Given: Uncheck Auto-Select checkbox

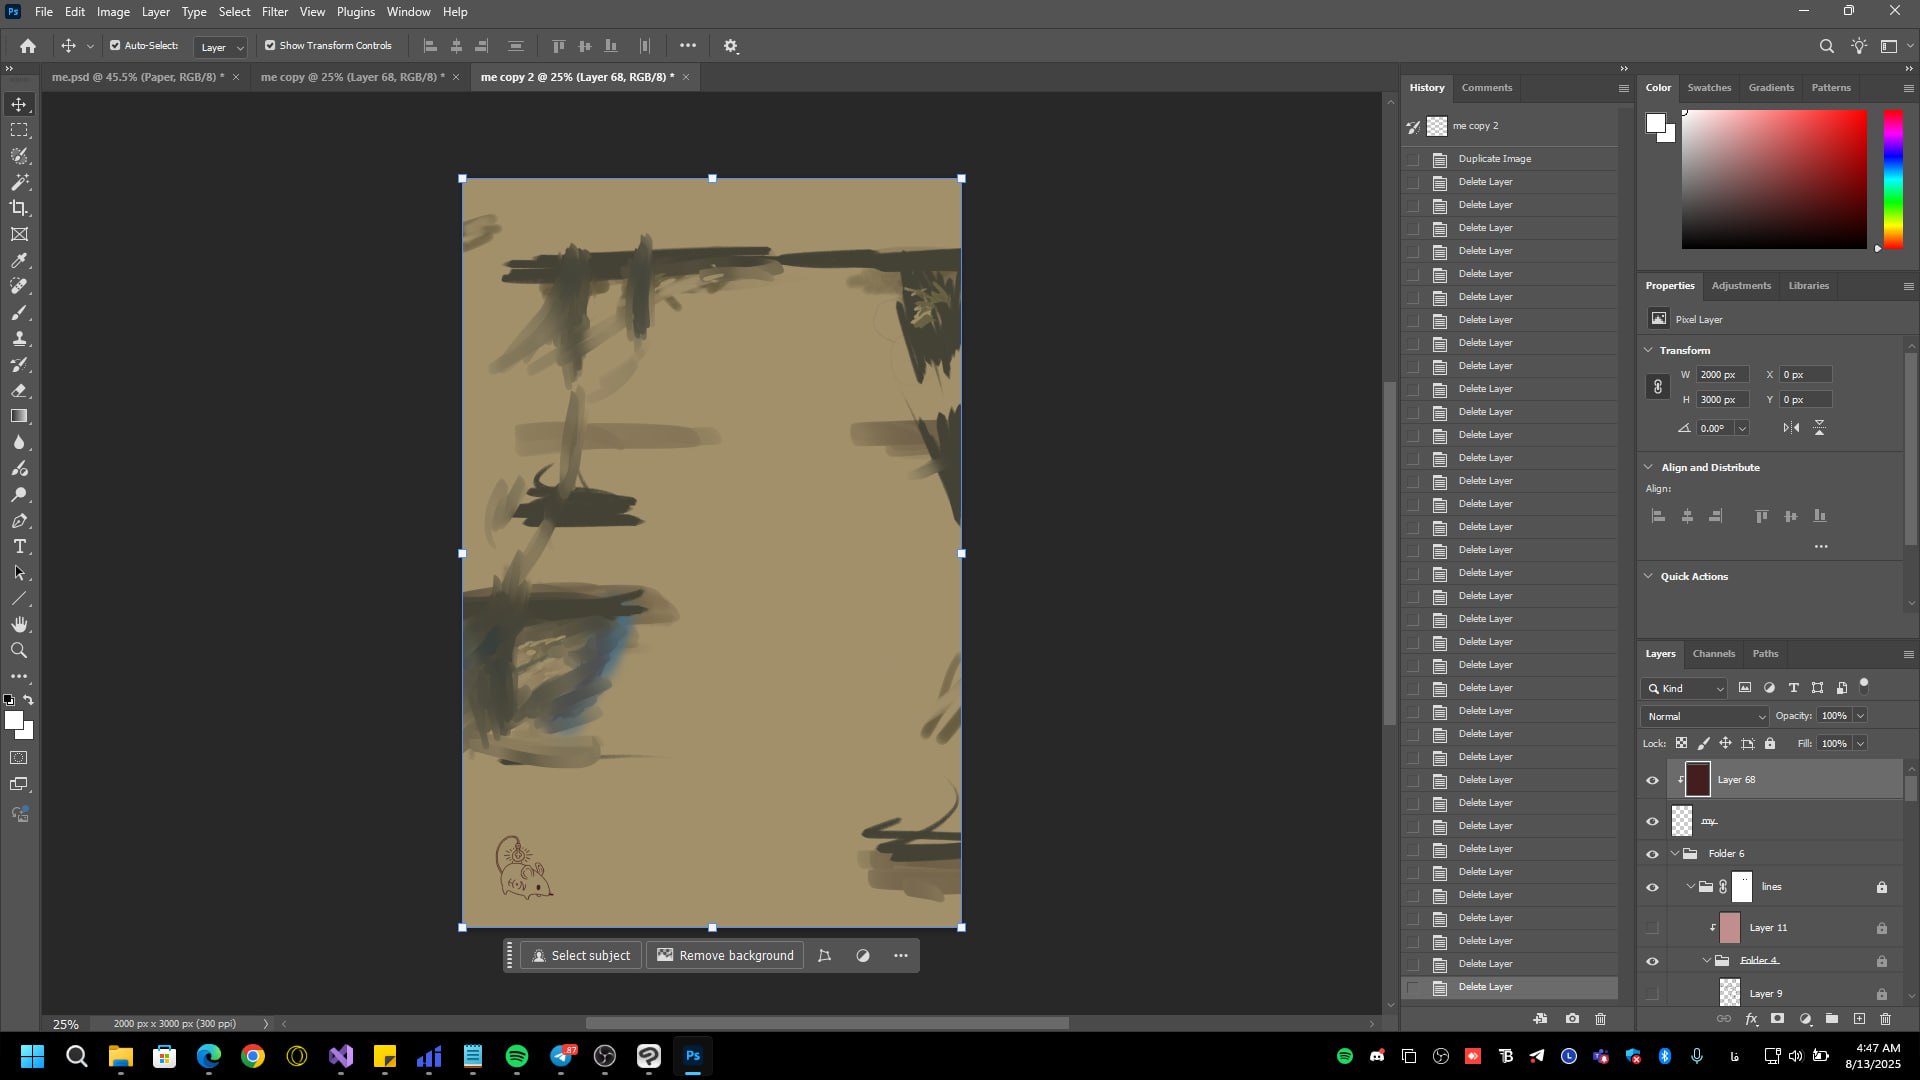Looking at the screenshot, I should 115,46.
